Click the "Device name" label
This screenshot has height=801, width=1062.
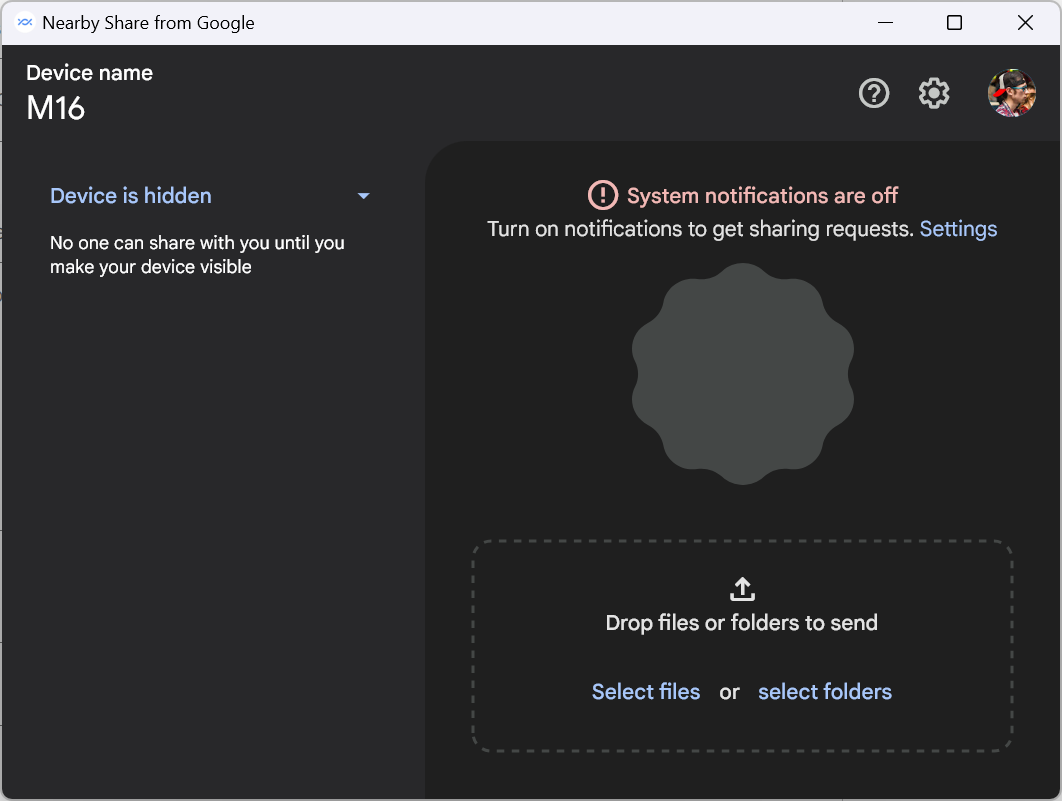[x=89, y=73]
